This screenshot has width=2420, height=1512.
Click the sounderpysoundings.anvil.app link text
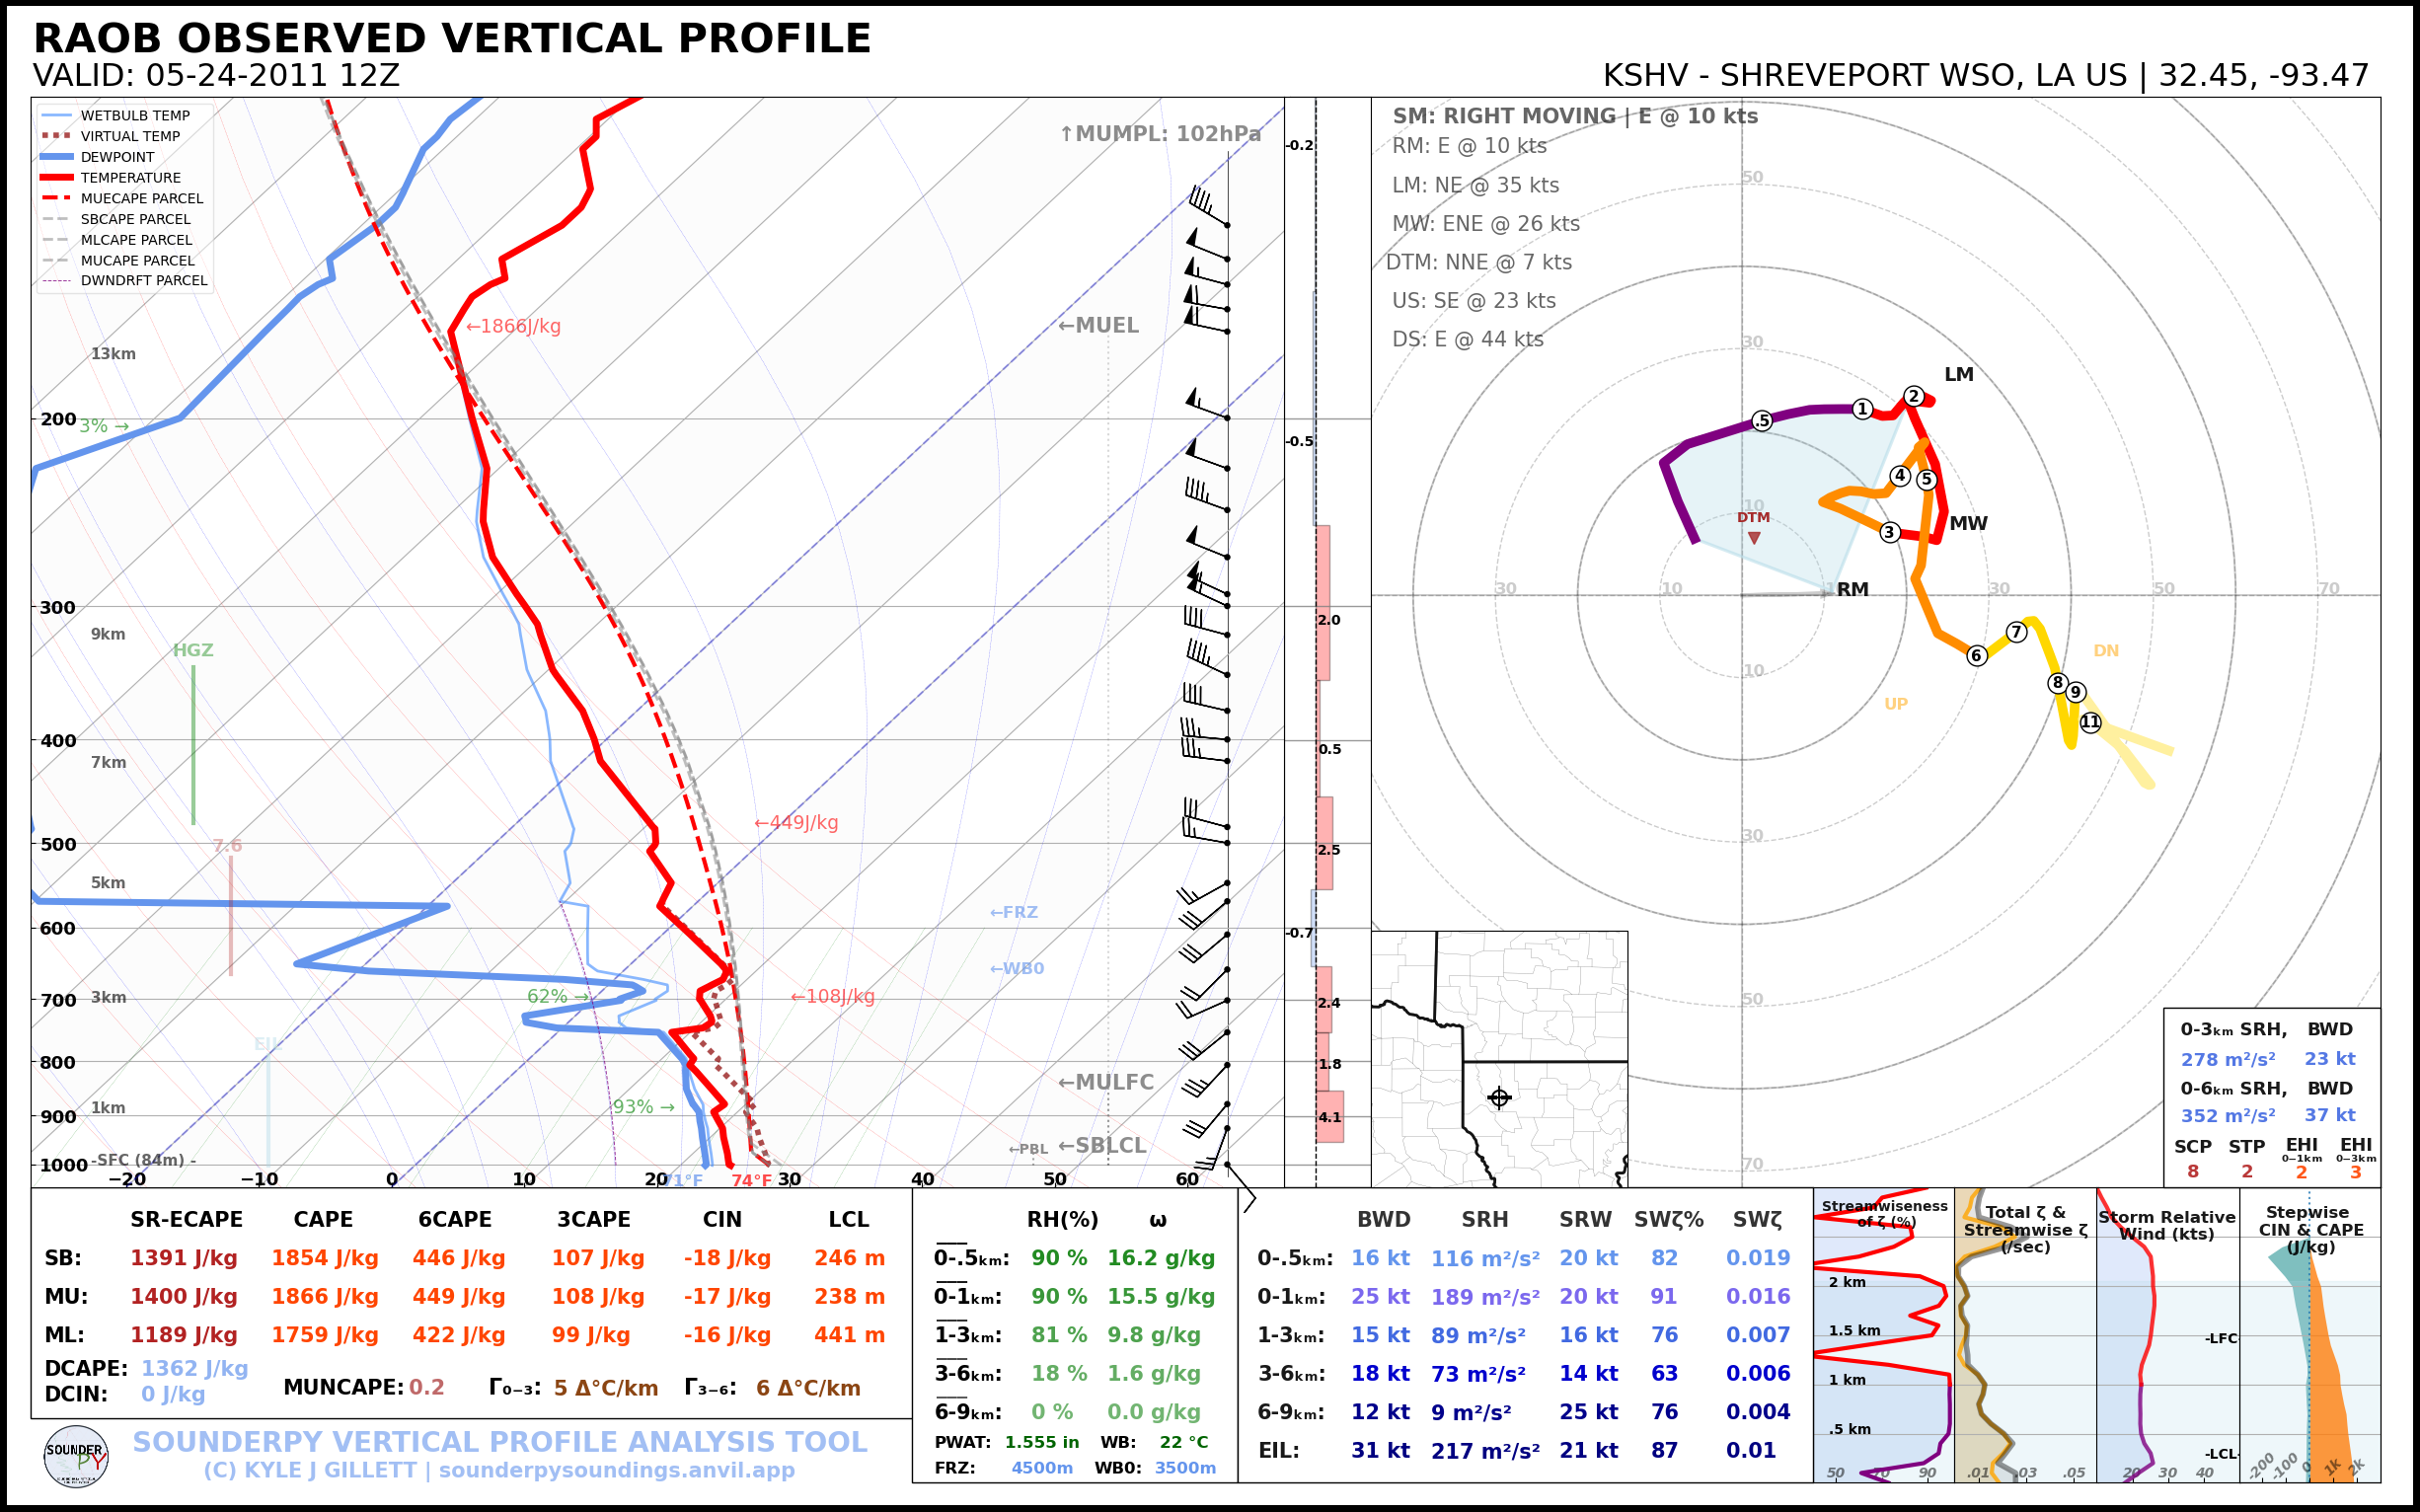click(x=616, y=1470)
